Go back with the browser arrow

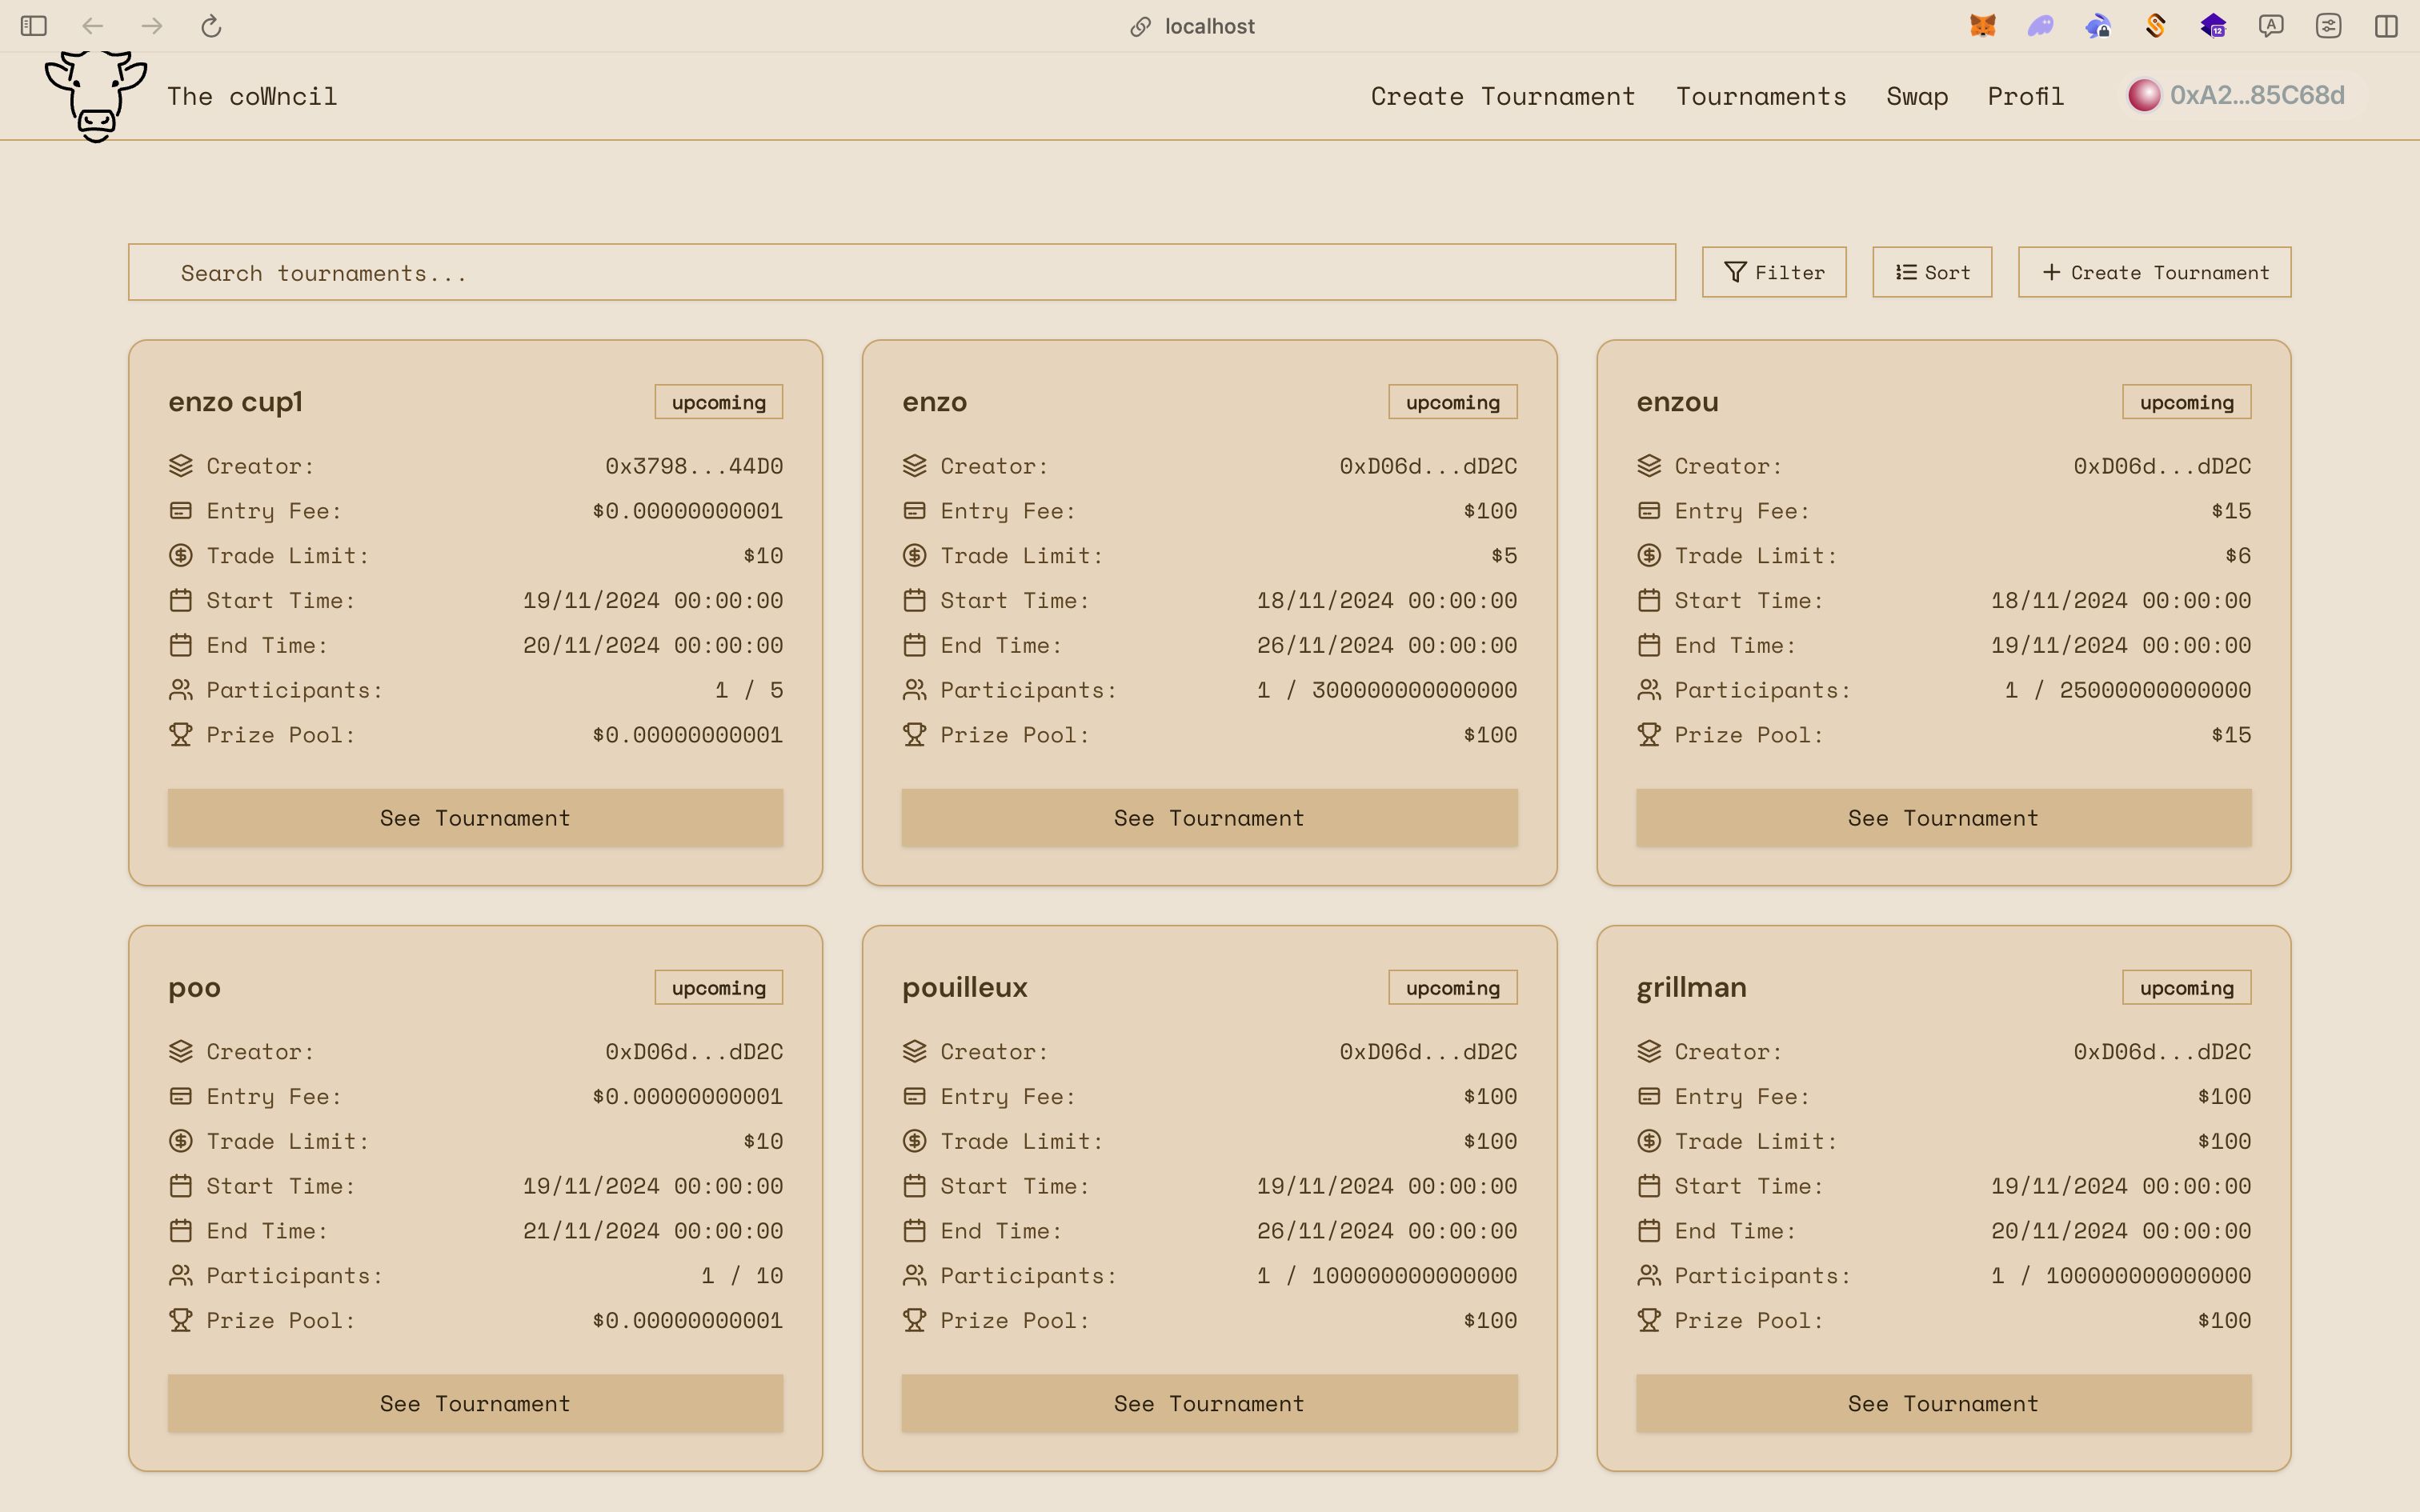(93, 26)
